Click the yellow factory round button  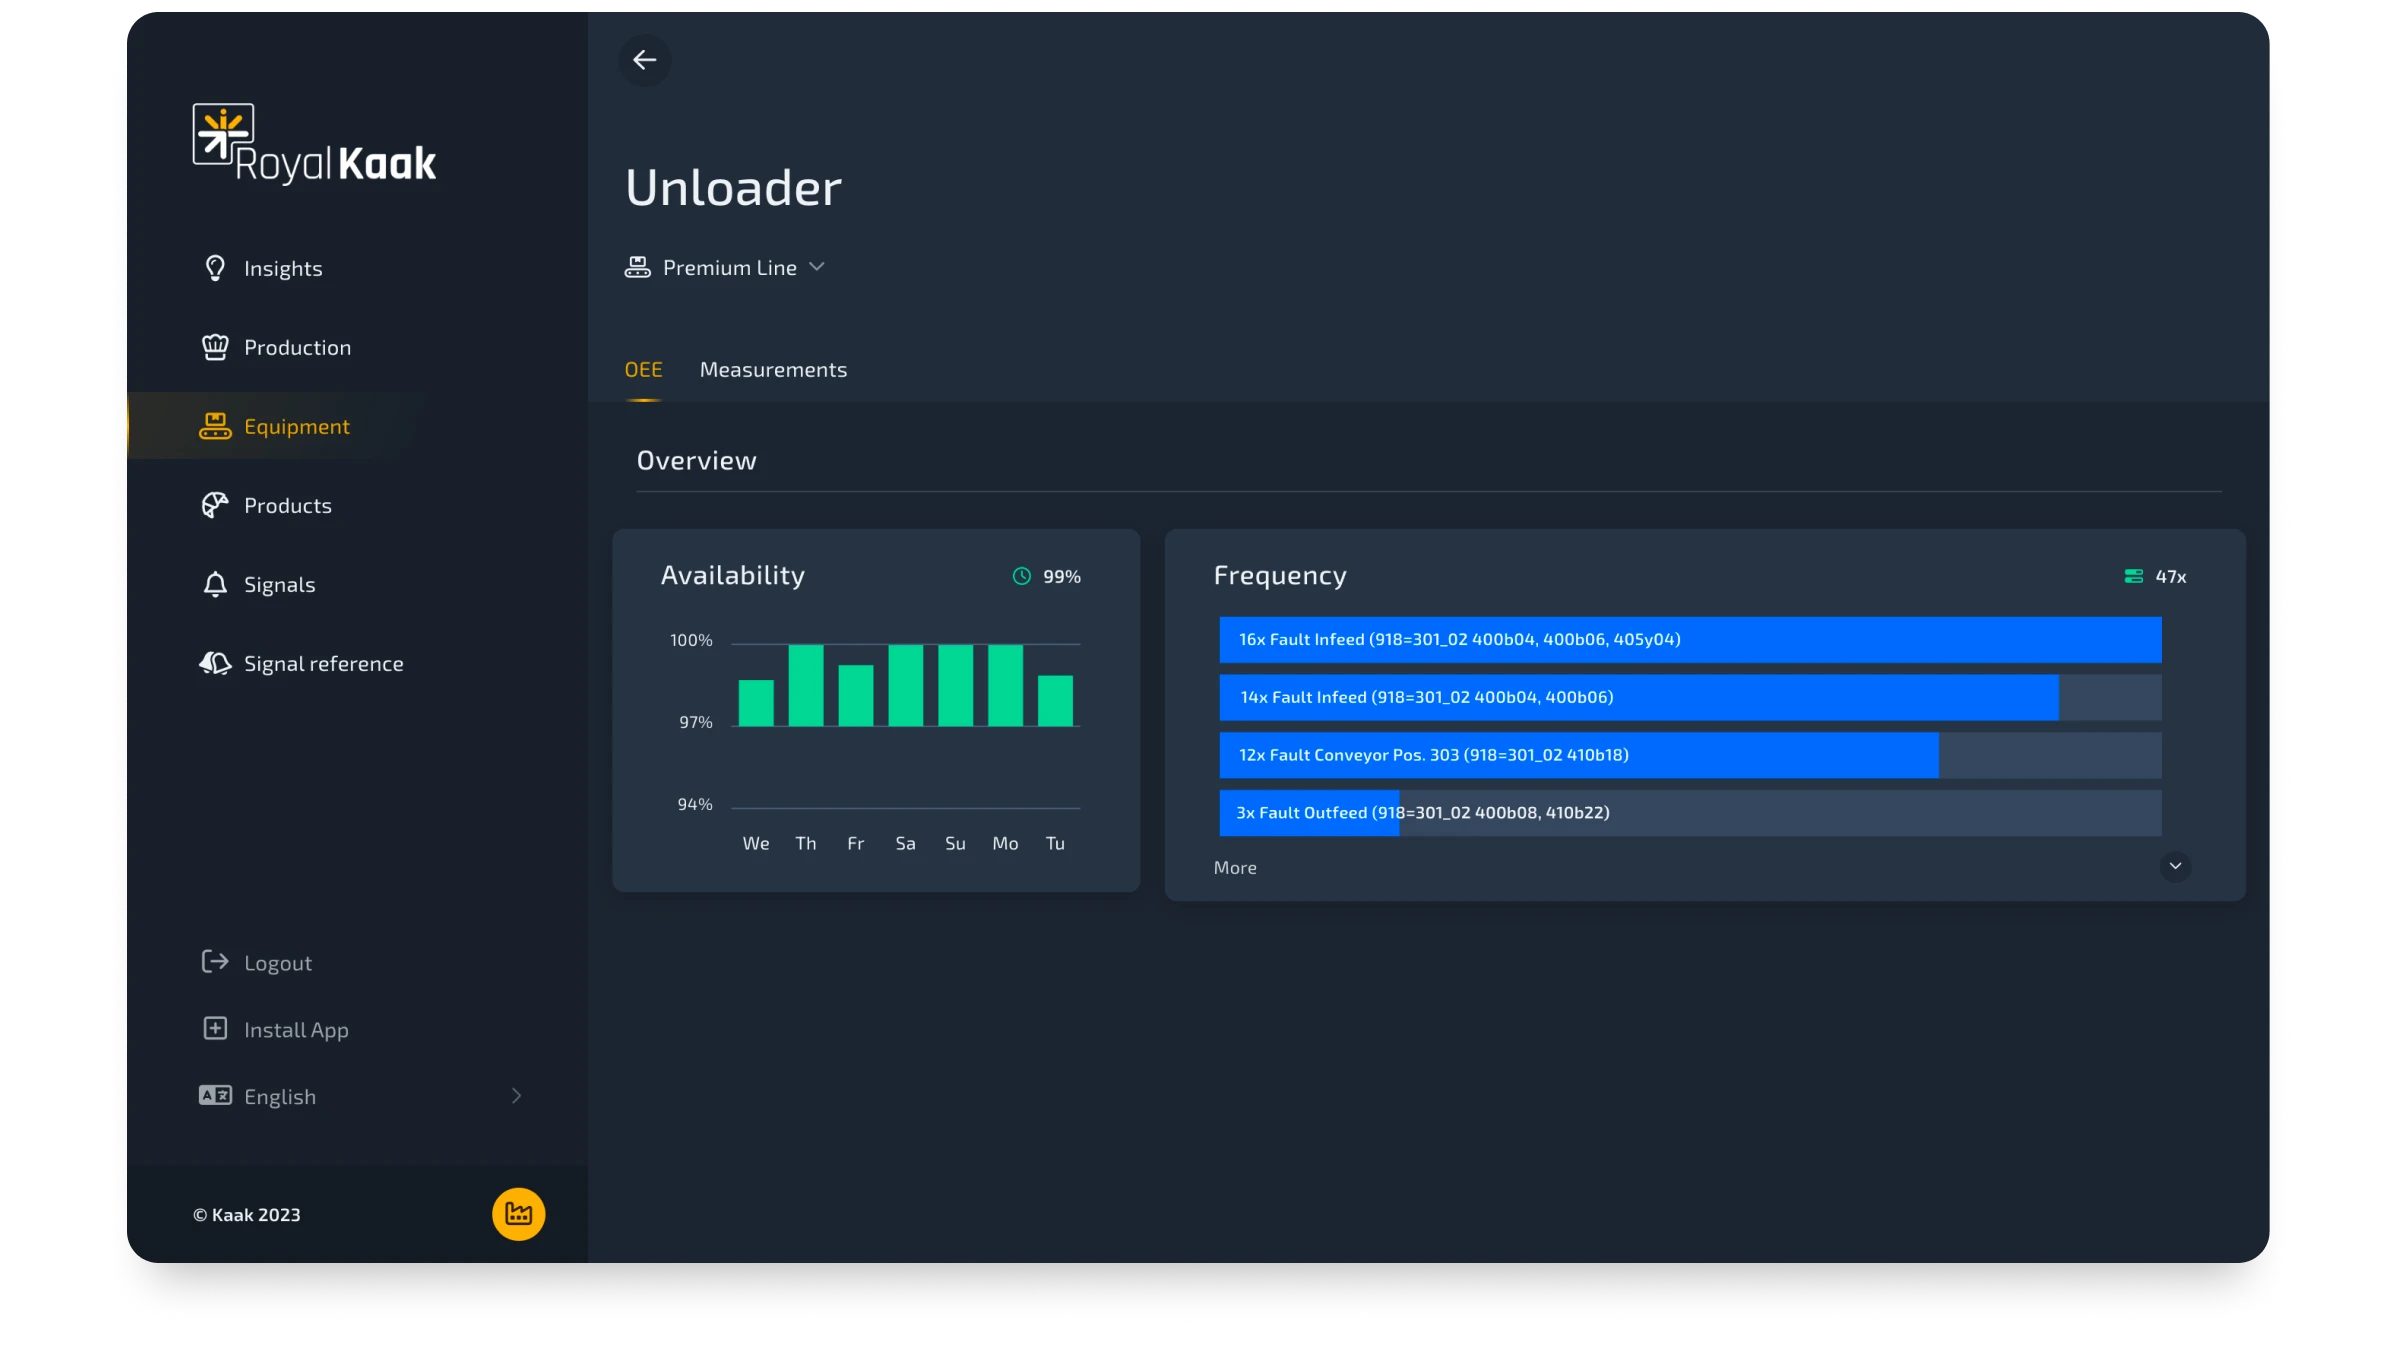tap(518, 1214)
